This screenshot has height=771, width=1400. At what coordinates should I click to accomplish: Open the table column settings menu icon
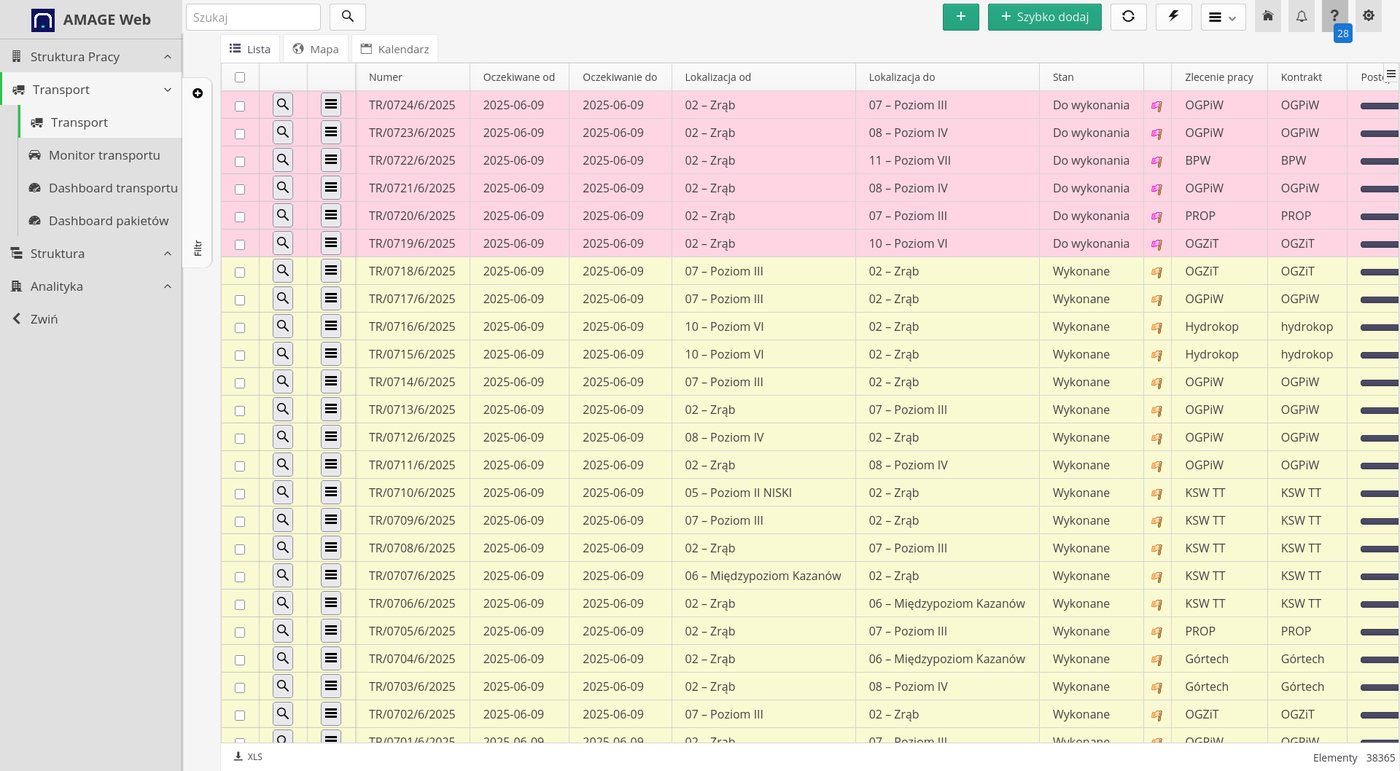[x=1390, y=74]
